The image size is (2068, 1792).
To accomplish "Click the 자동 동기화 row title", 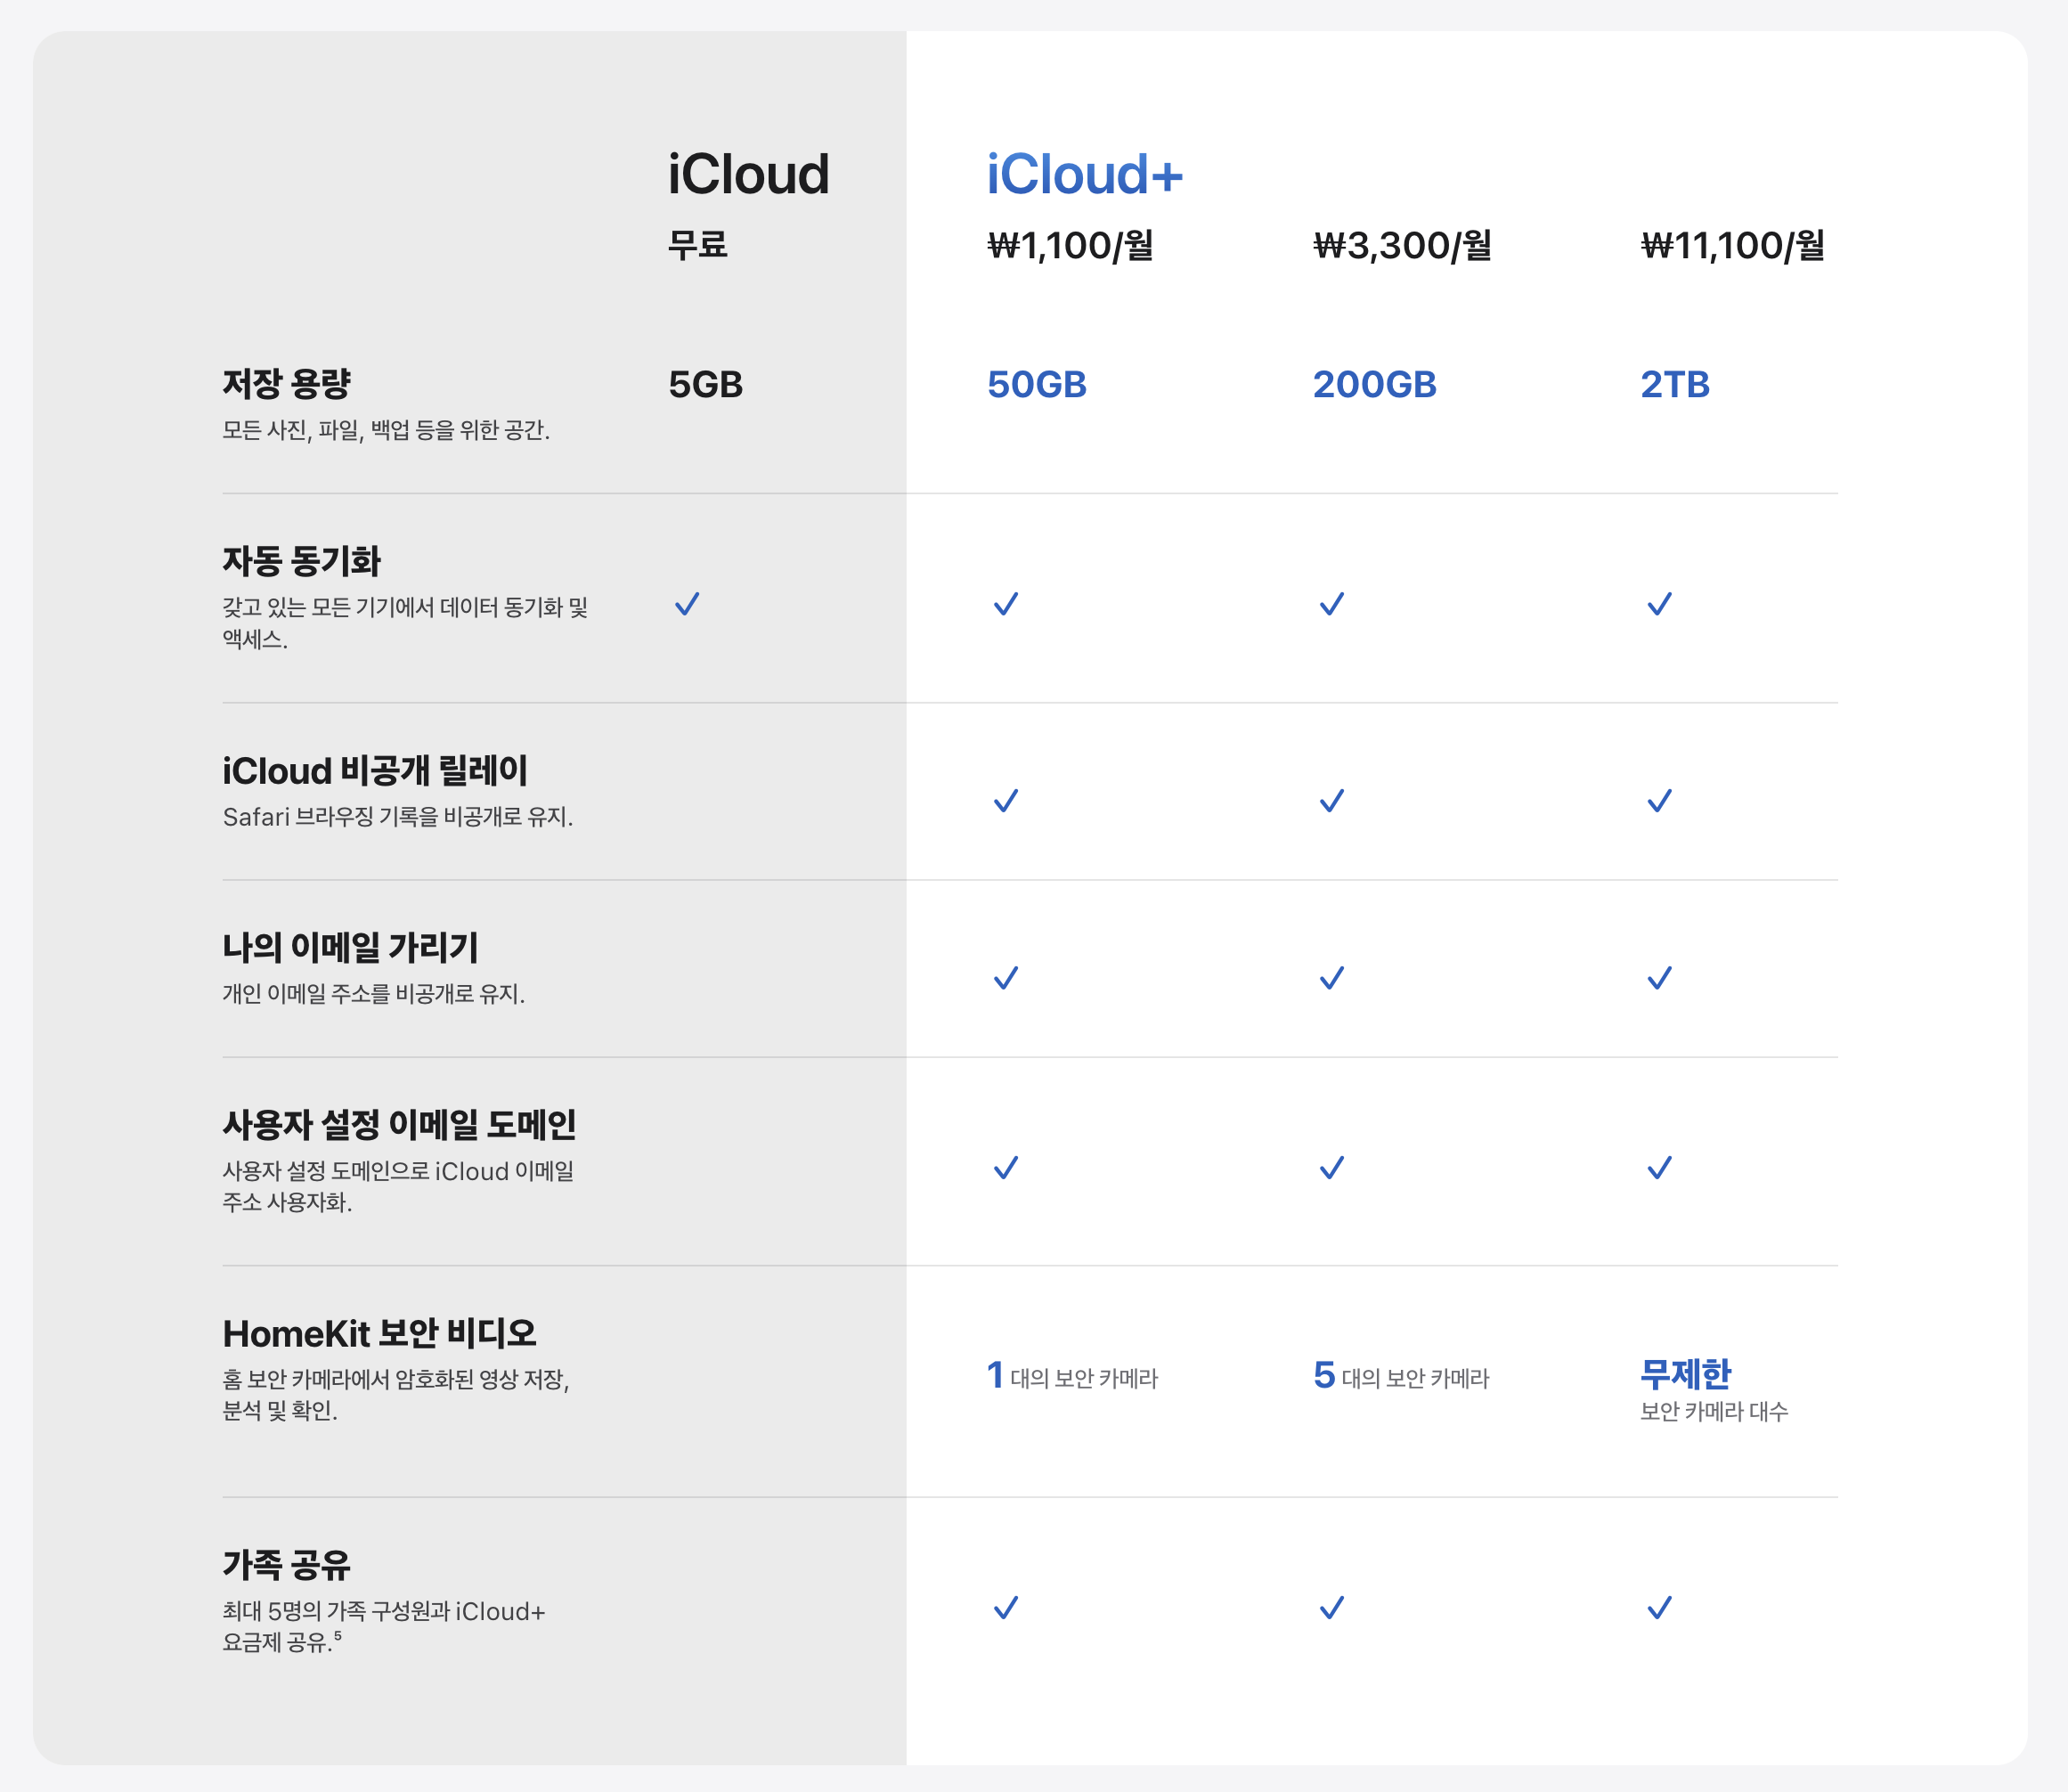I will tap(302, 562).
